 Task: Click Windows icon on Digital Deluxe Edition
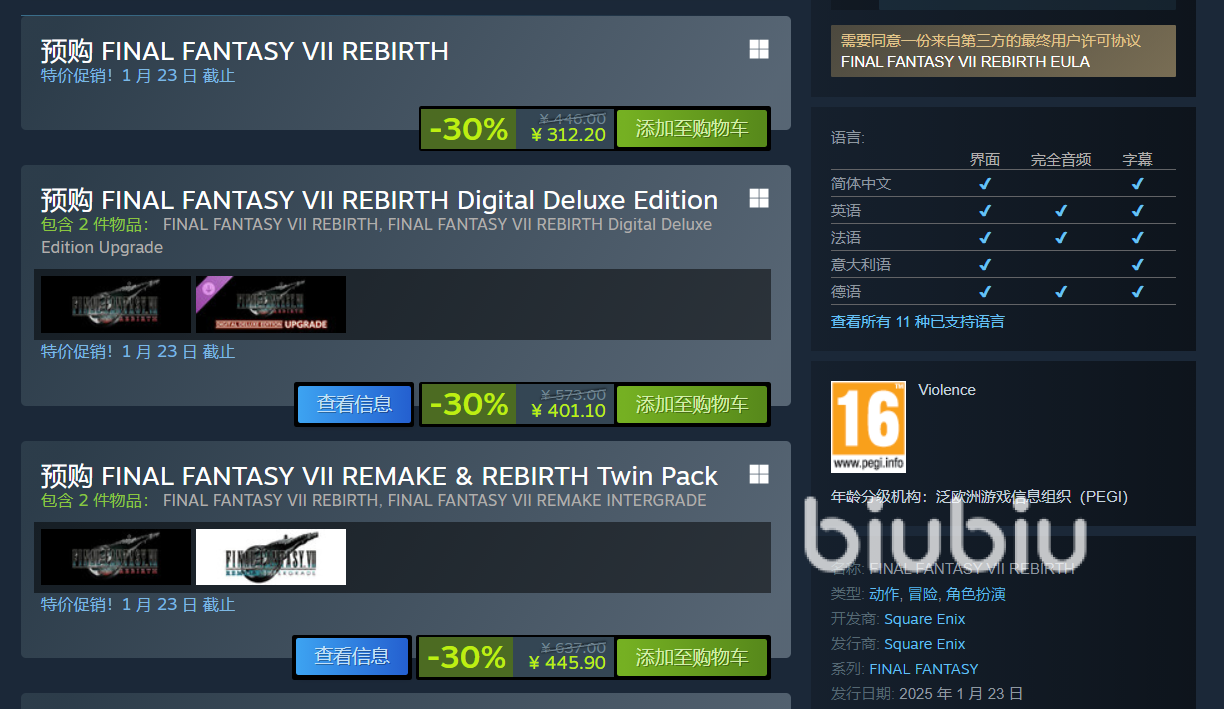(759, 198)
